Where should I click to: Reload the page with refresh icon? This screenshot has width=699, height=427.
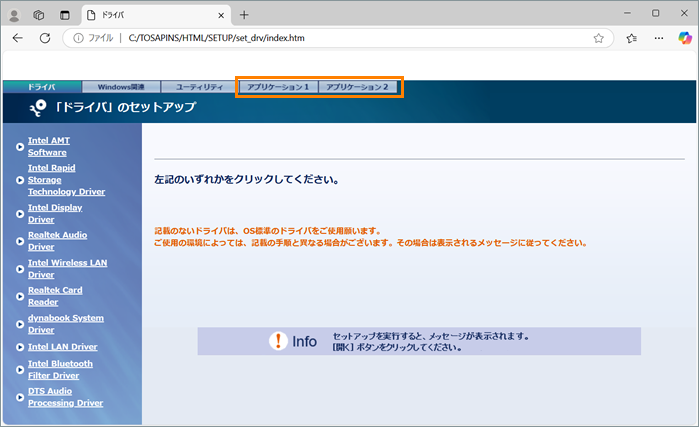(x=45, y=38)
